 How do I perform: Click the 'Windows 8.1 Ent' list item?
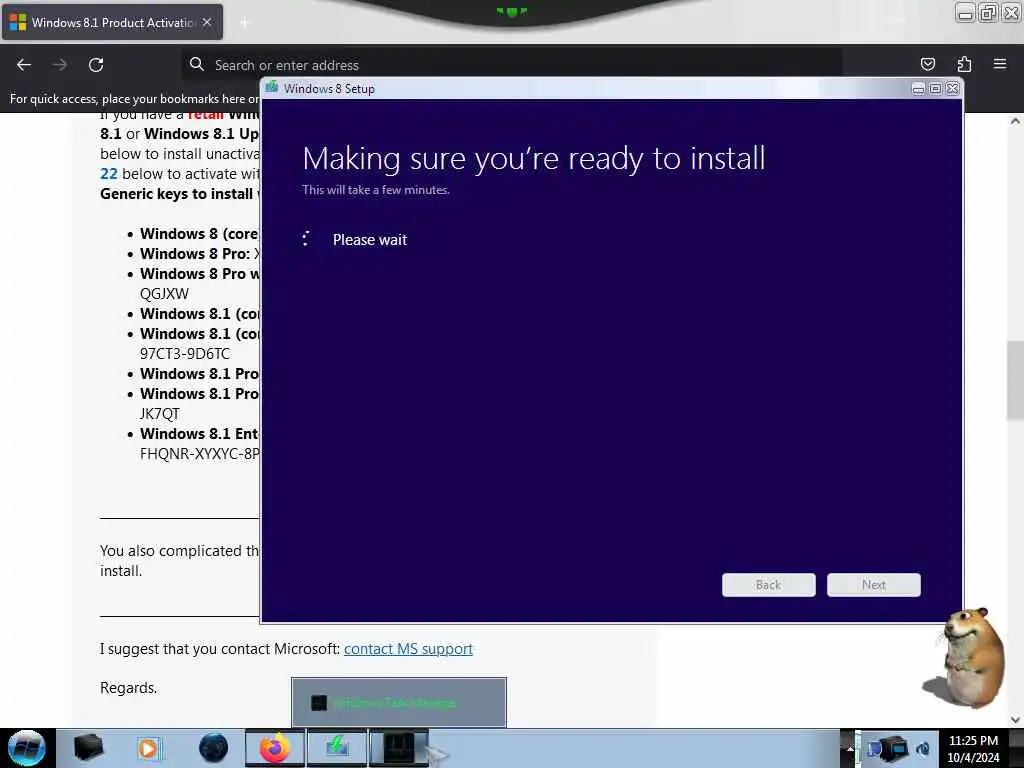coord(199,434)
